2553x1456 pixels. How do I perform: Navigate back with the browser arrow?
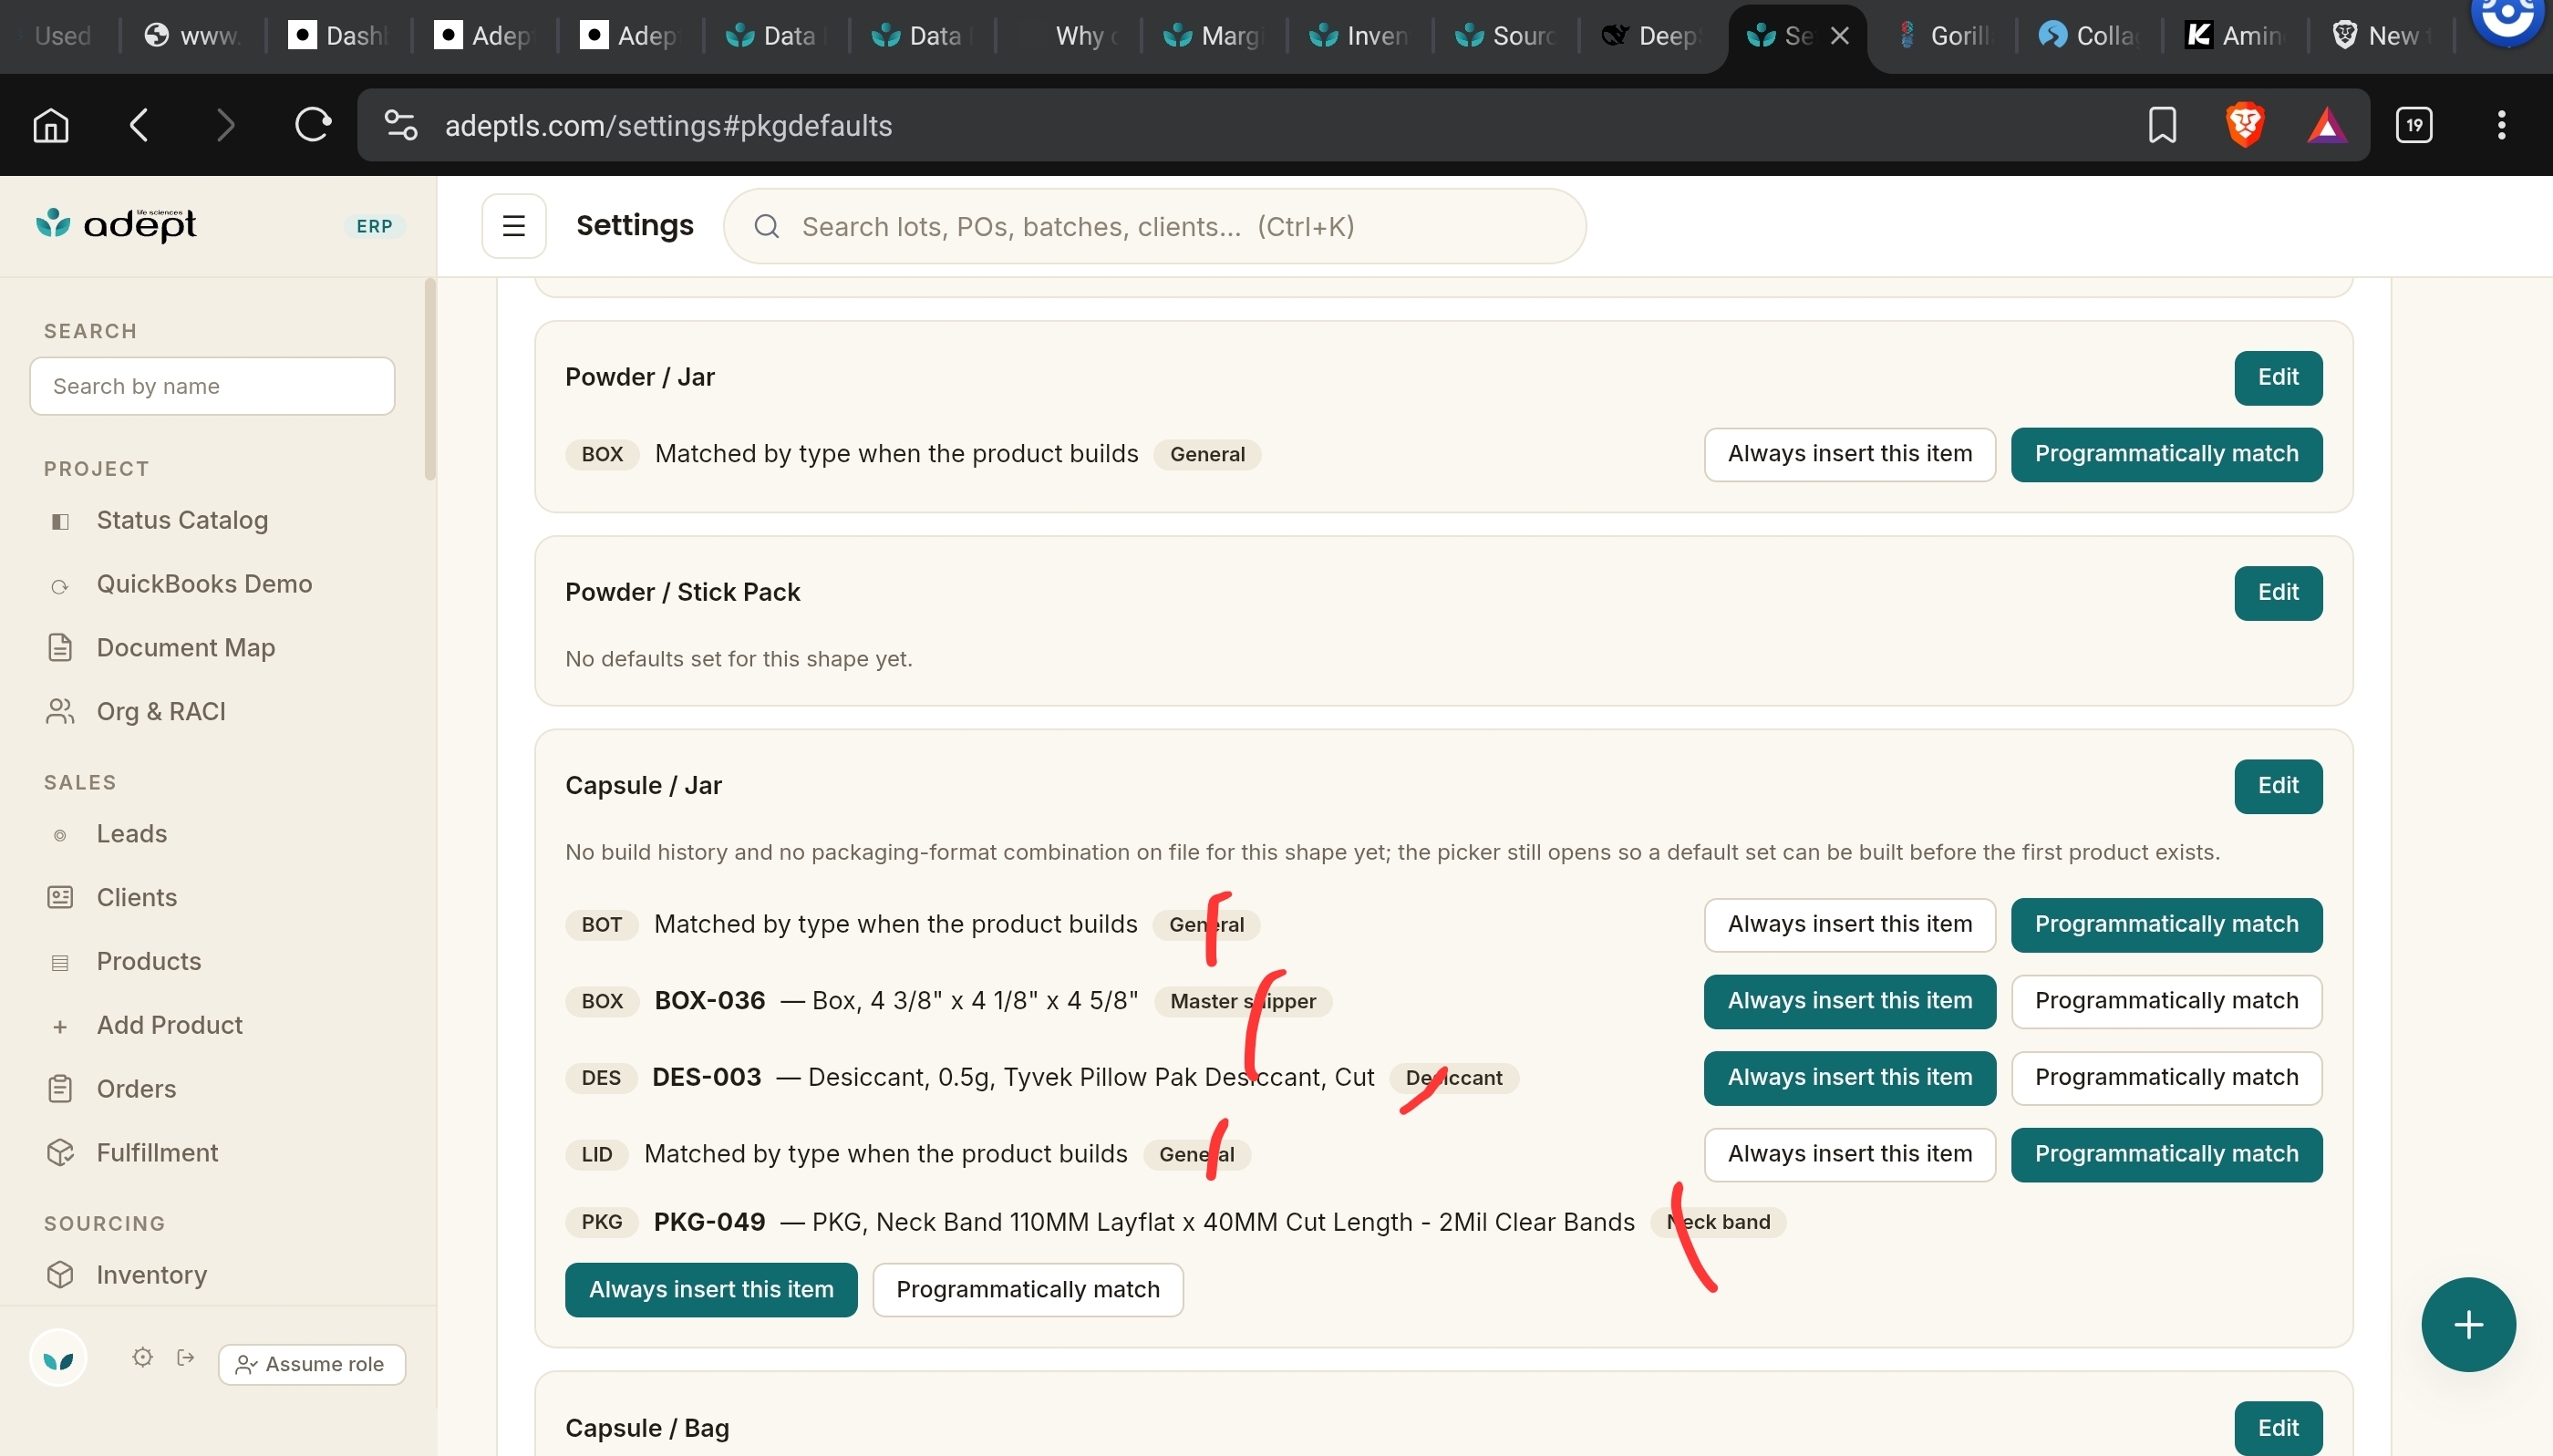[x=139, y=125]
